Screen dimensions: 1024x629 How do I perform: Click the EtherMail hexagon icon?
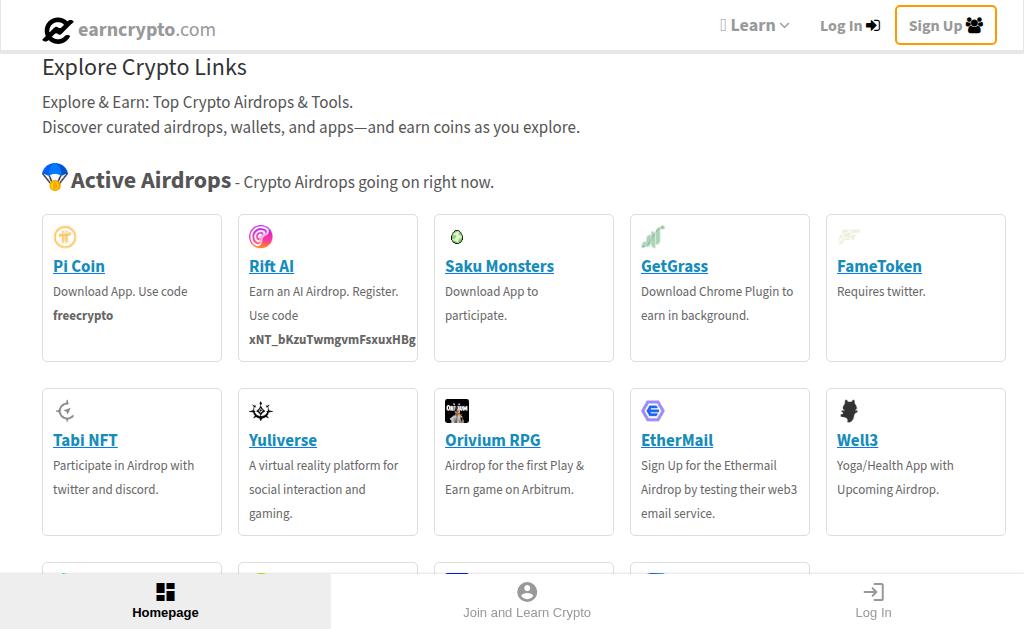(653, 411)
